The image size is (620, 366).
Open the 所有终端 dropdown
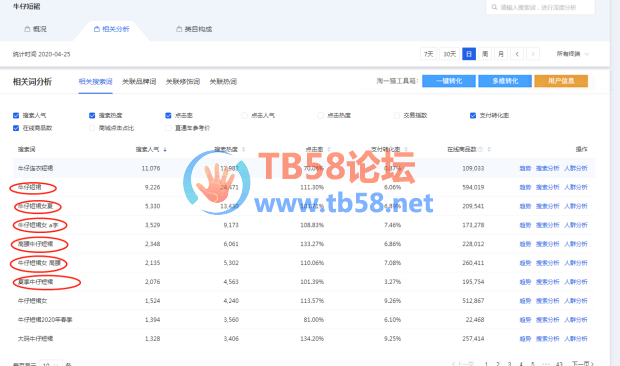tap(573, 54)
